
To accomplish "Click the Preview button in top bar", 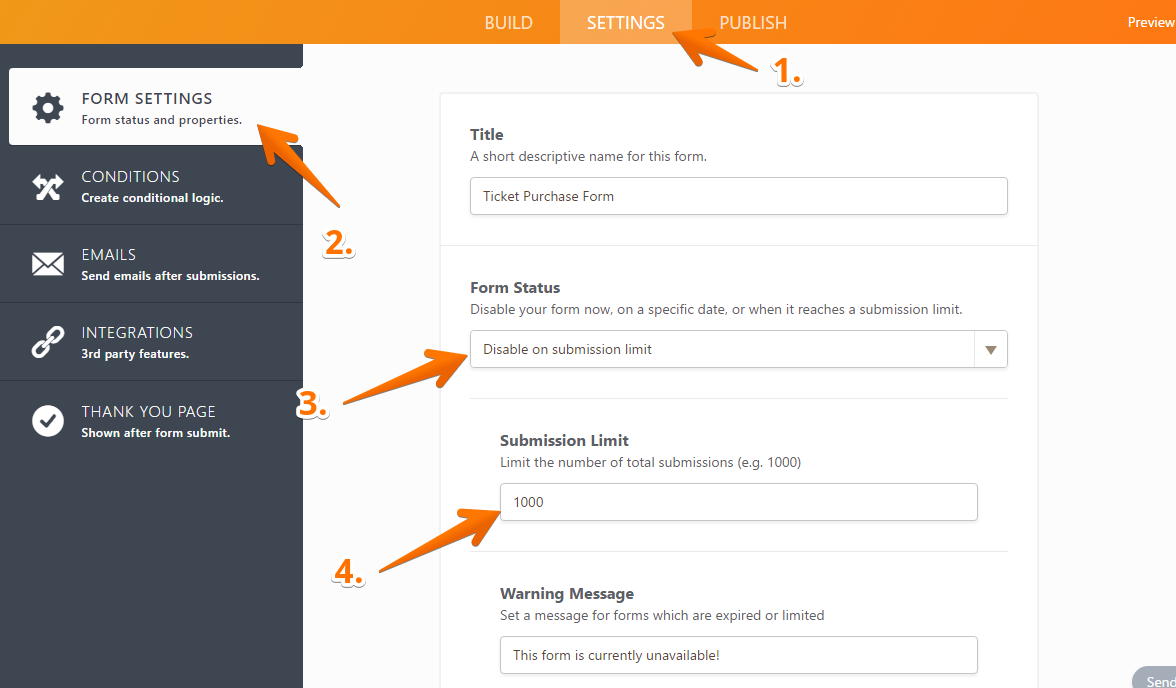I will [1150, 23].
